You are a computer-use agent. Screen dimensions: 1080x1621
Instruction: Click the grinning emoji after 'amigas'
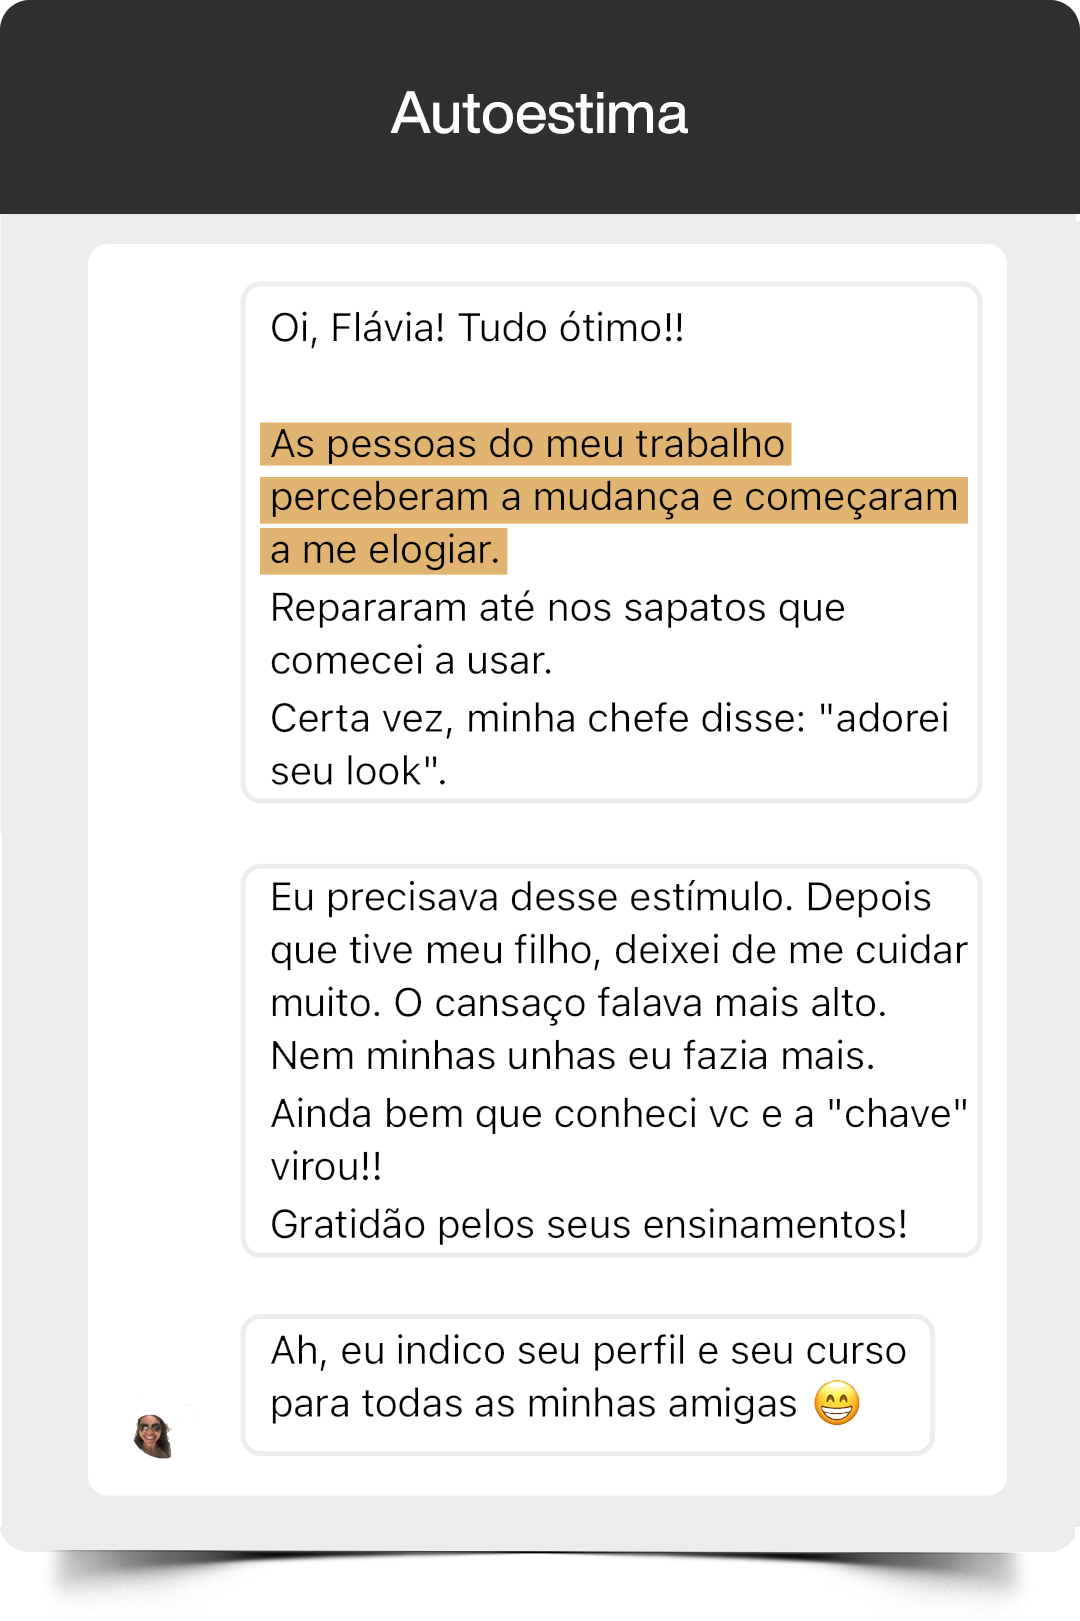(x=837, y=1403)
